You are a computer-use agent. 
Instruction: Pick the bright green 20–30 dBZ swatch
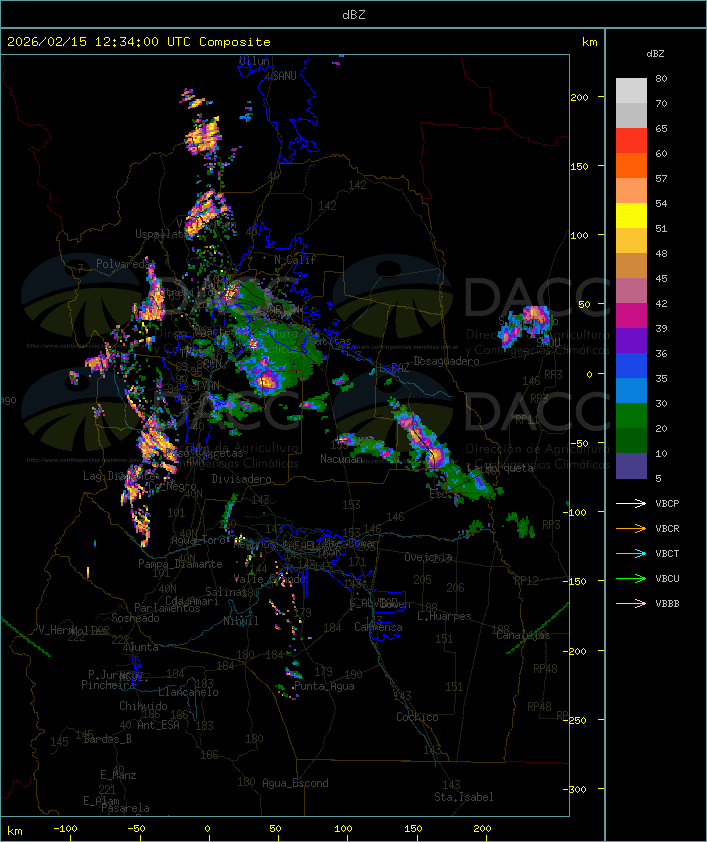(631, 416)
